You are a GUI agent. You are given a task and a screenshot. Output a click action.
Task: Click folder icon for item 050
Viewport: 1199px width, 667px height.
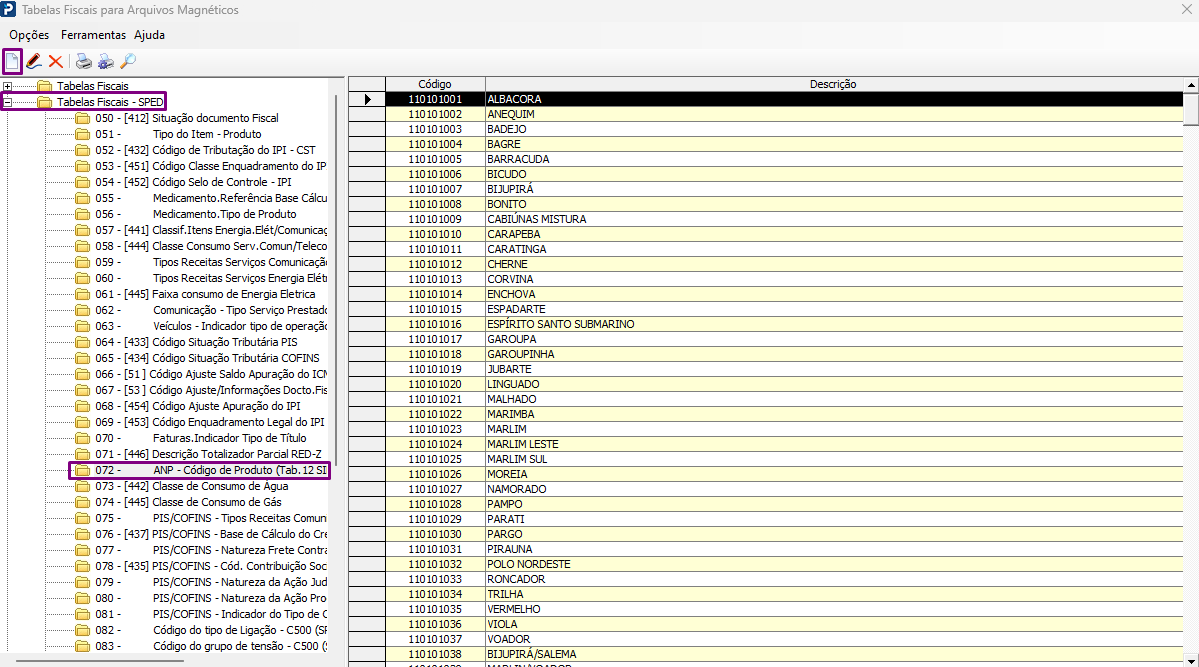83,118
